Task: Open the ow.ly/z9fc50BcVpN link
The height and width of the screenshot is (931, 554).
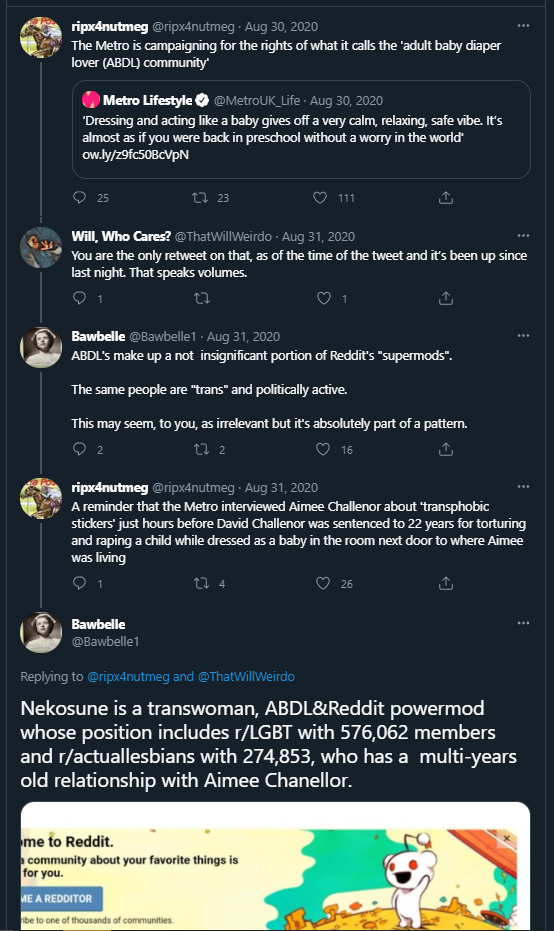Action: 135,154
